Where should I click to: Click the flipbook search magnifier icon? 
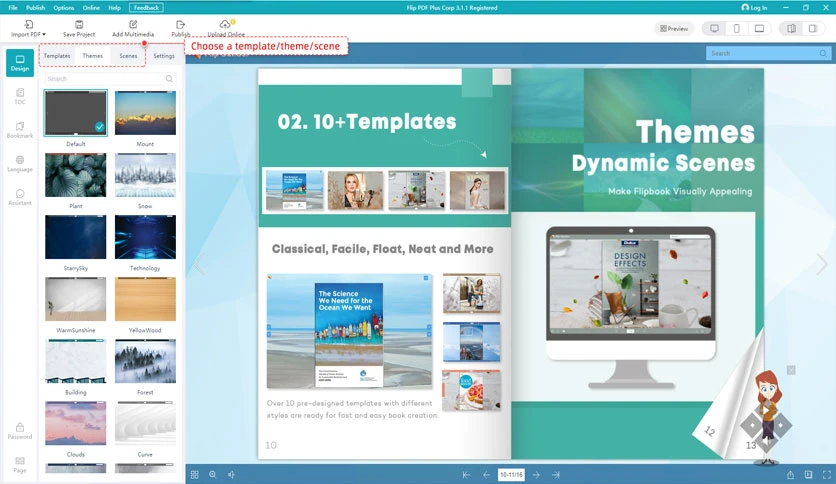pyautogui.click(x=823, y=53)
